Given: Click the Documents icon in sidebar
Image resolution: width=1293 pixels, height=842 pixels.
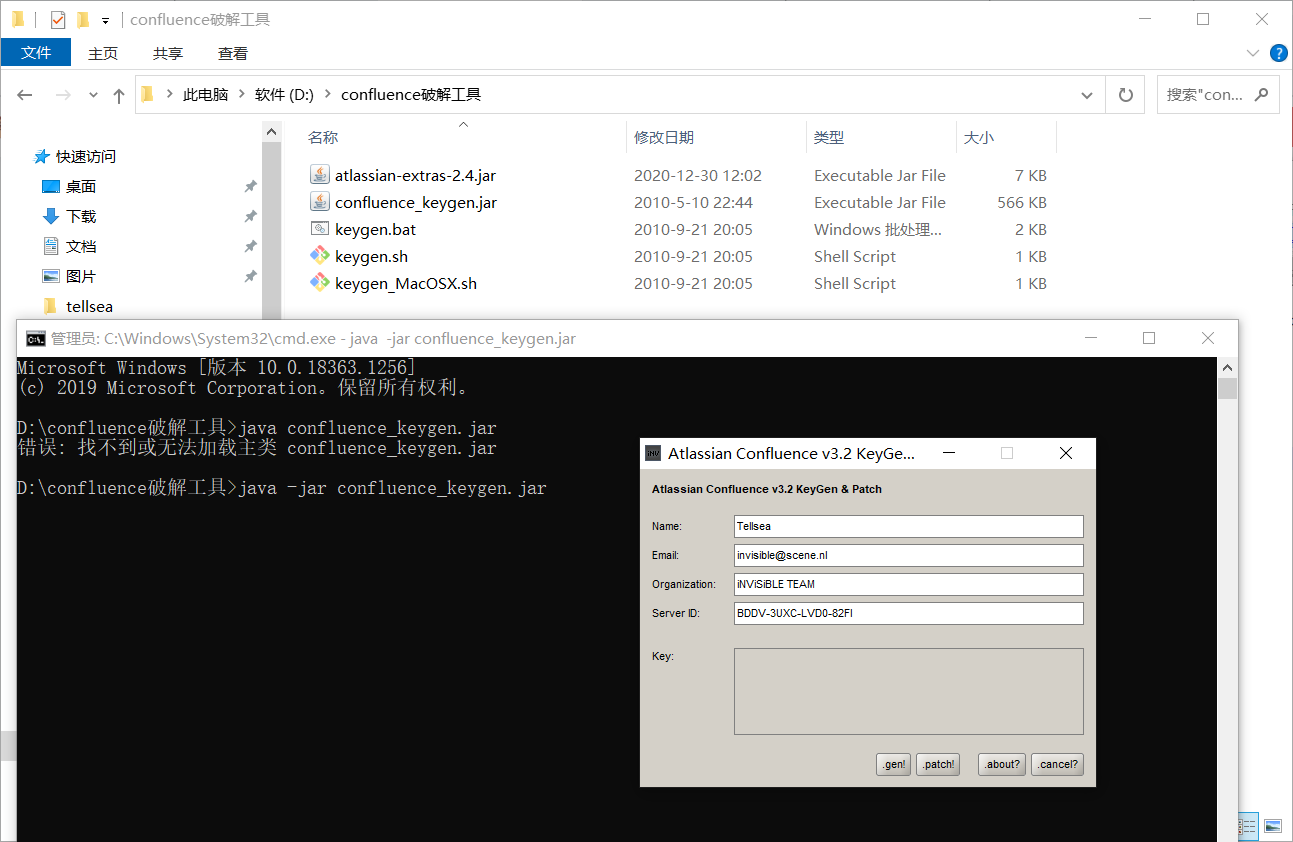Looking at the screenshot, I should (51, 246).
